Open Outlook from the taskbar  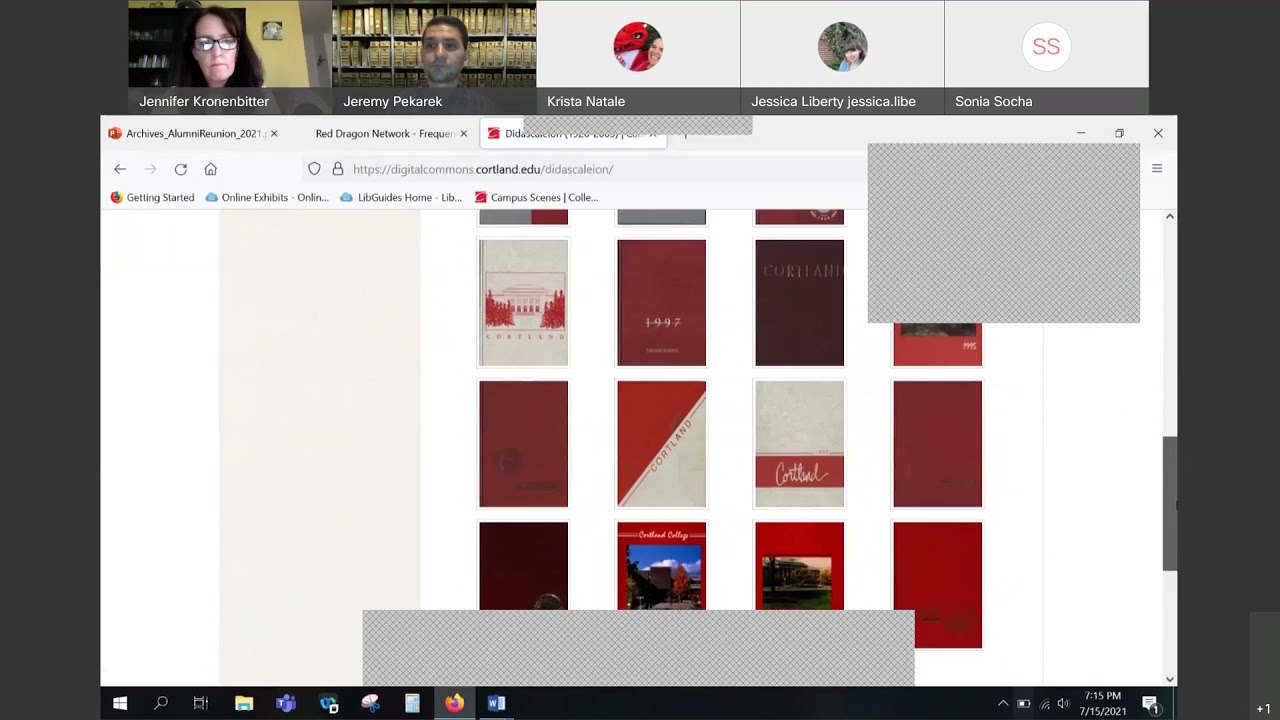[329, 703]
